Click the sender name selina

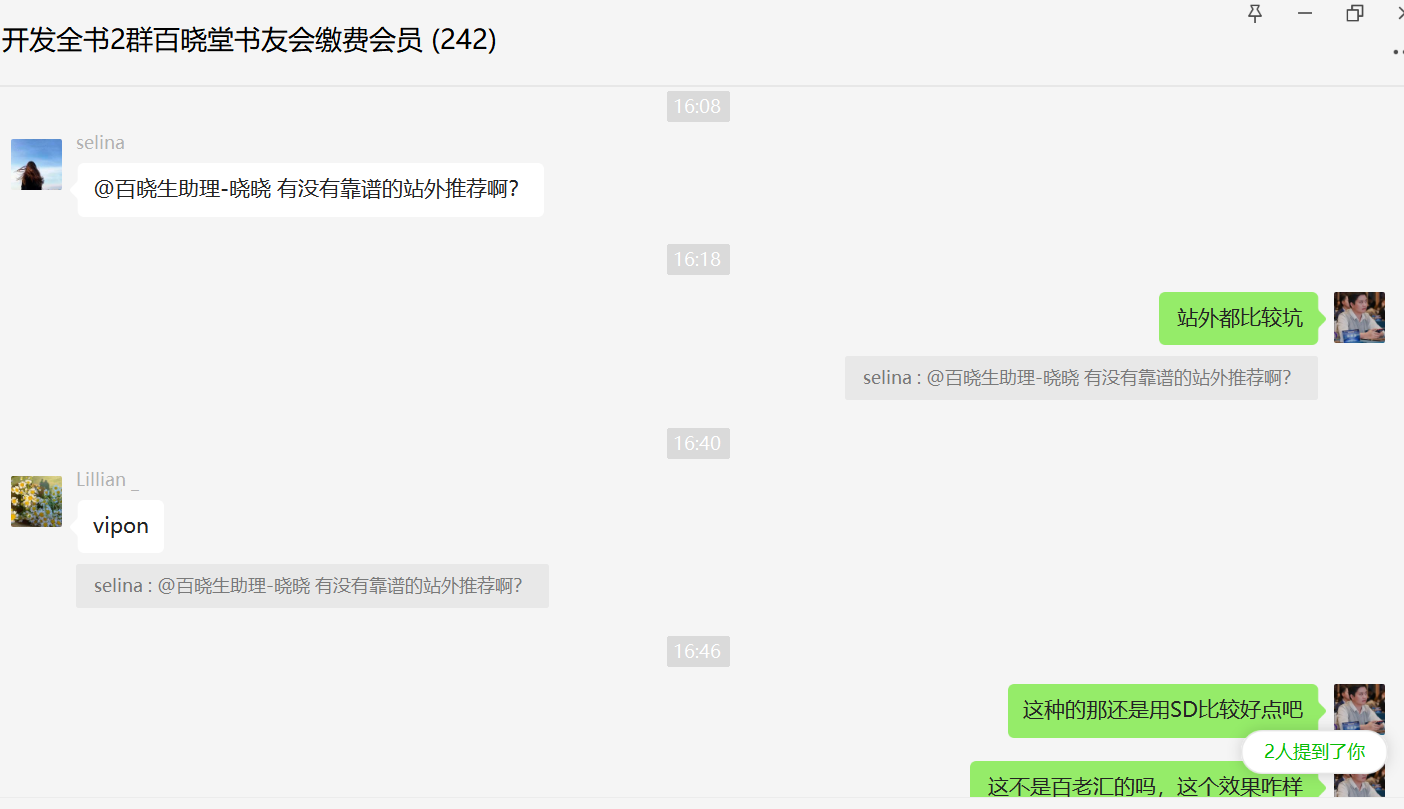100,143
